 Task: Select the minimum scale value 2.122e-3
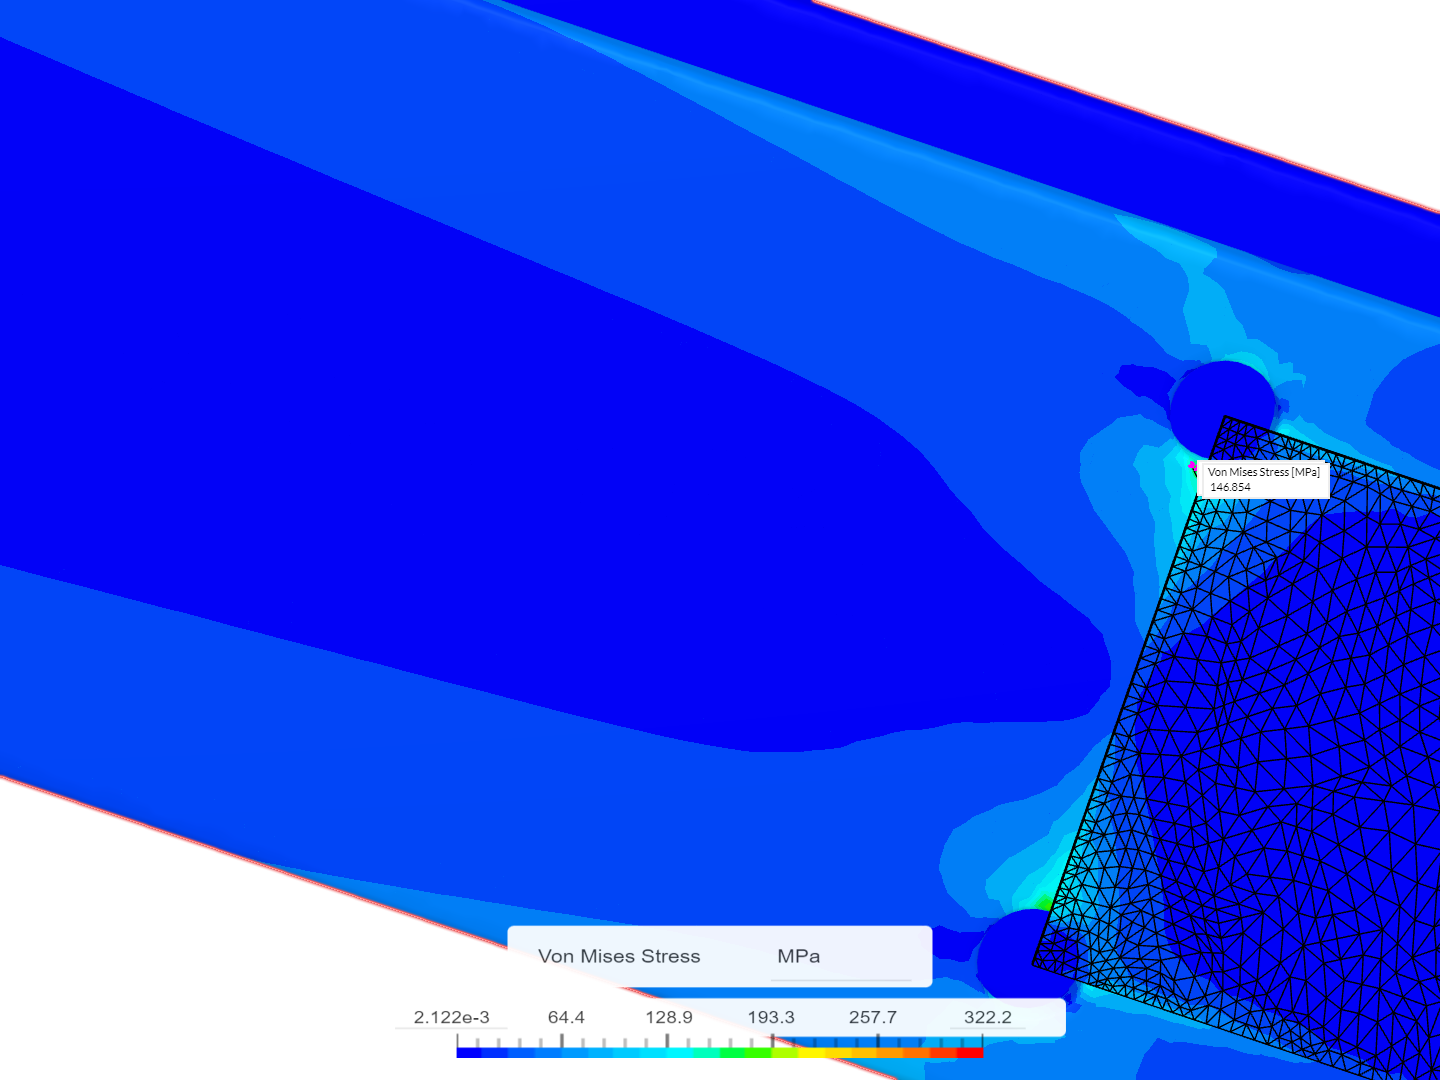pyautogui.click(x=451, y=1016)
